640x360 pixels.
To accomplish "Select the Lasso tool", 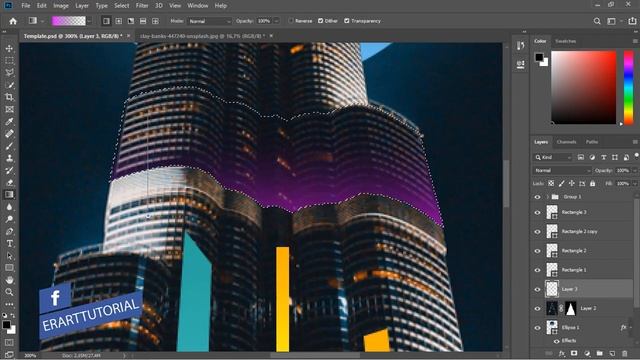I will click(9, 73).
